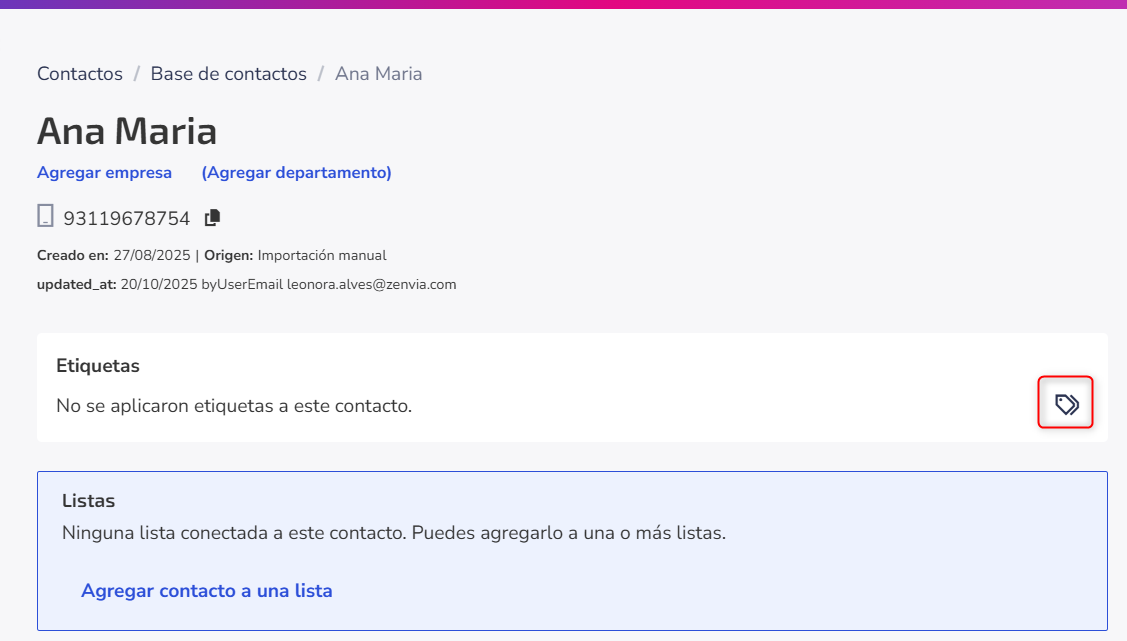The height and width of the screenshot is (641, 1127).
Task: Click the 'Ninguna lista conectada' description text
Action: [x=394, y=533]
